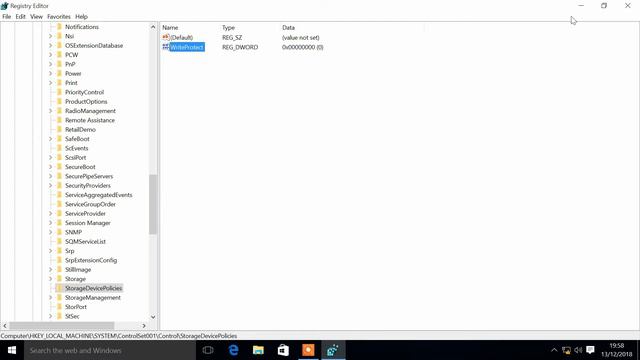
Task: Click tree vertical scrollbar up arrow
Action: coord(153,27)
